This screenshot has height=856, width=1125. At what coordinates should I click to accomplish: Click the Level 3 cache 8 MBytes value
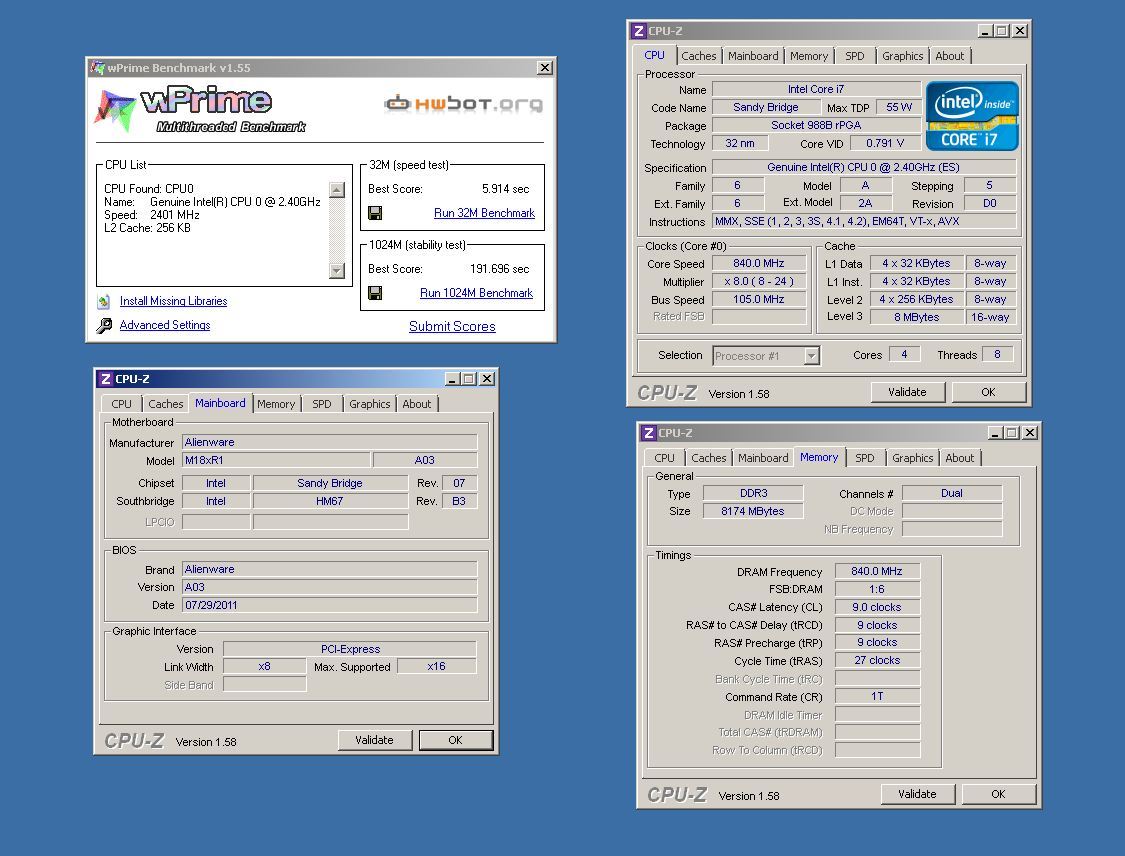click(916, 317)
